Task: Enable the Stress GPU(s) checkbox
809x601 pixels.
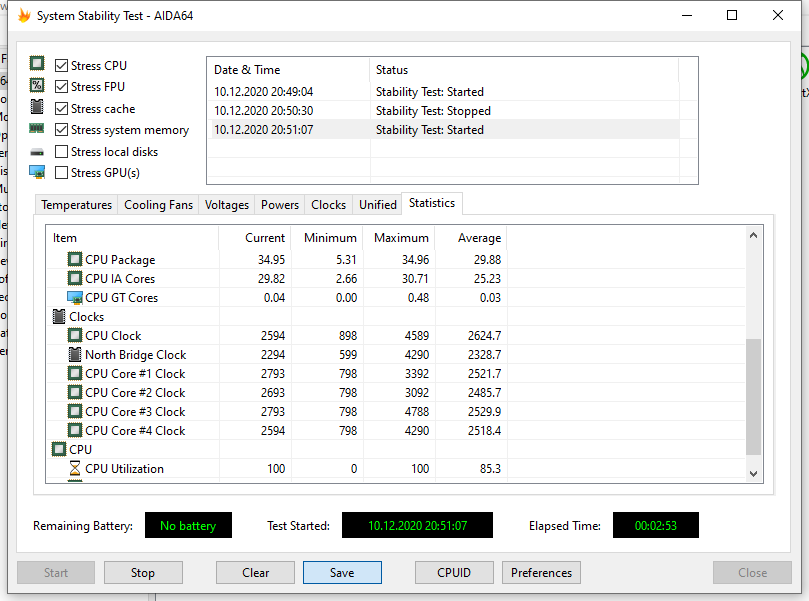Action: pos(62,173)
